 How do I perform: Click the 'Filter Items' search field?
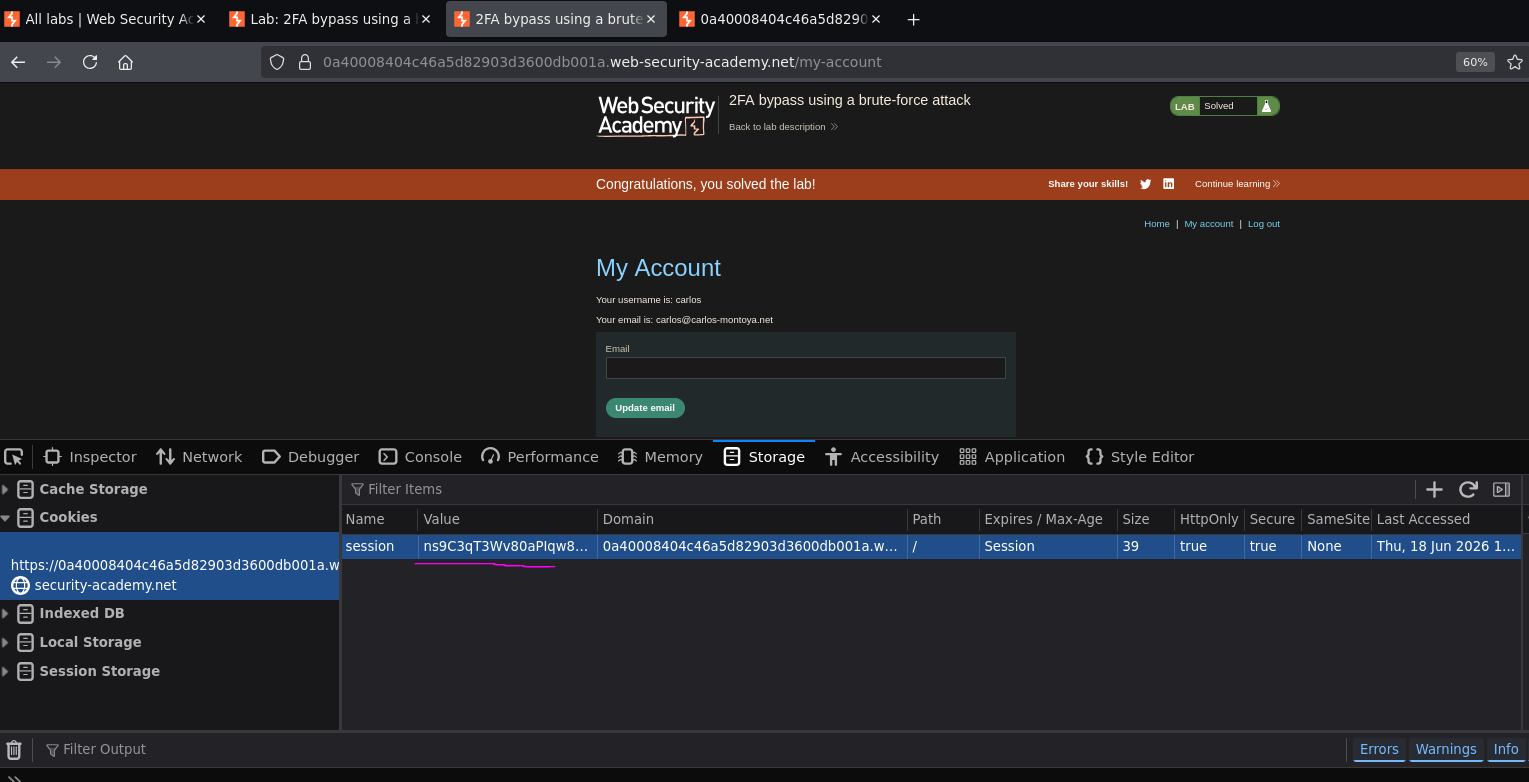click(x=880, y=489)
